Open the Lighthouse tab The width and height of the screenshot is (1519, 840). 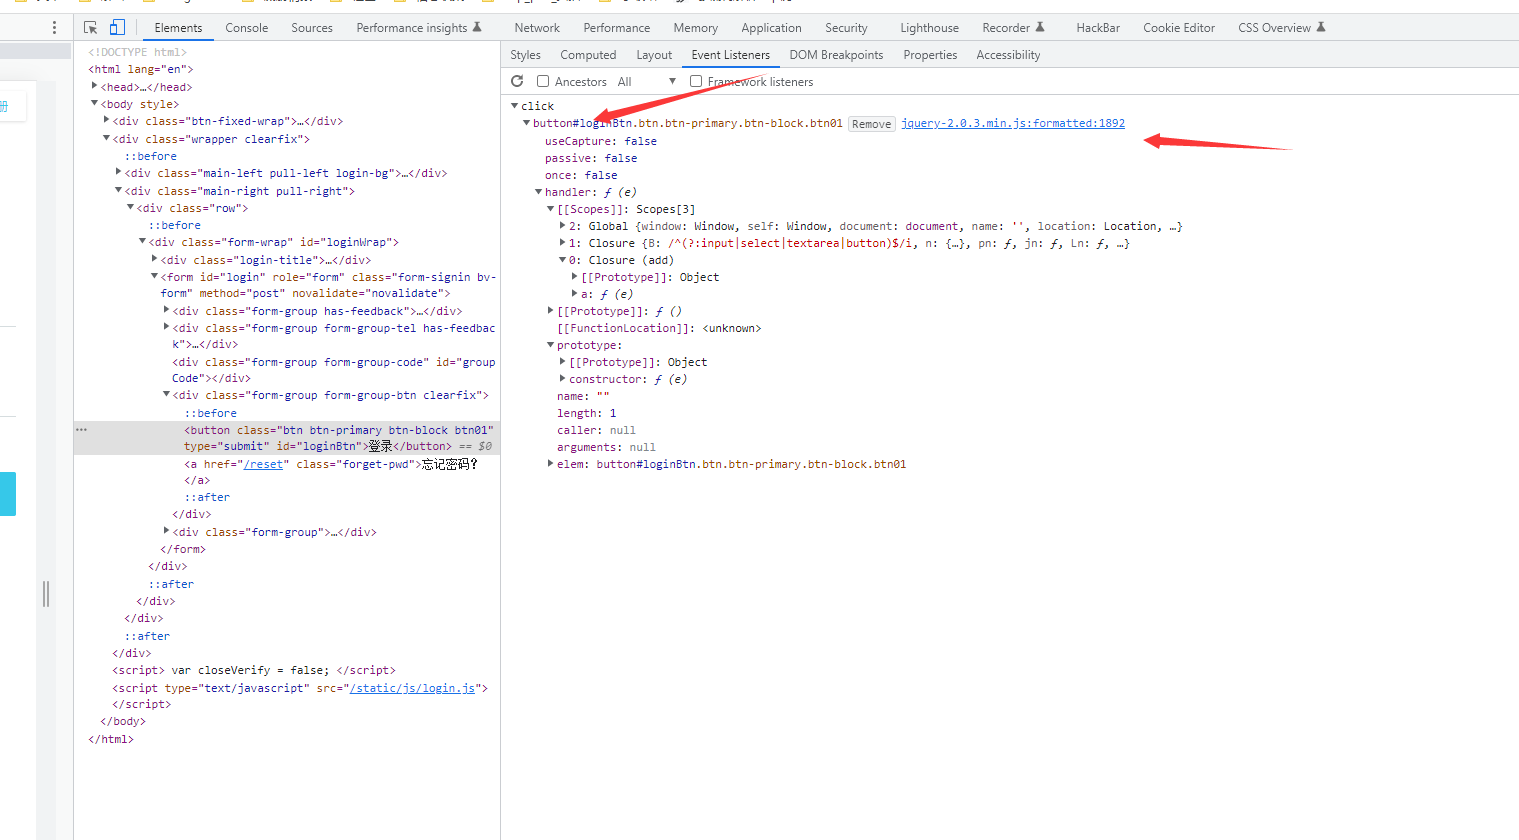tap(929, 28)
